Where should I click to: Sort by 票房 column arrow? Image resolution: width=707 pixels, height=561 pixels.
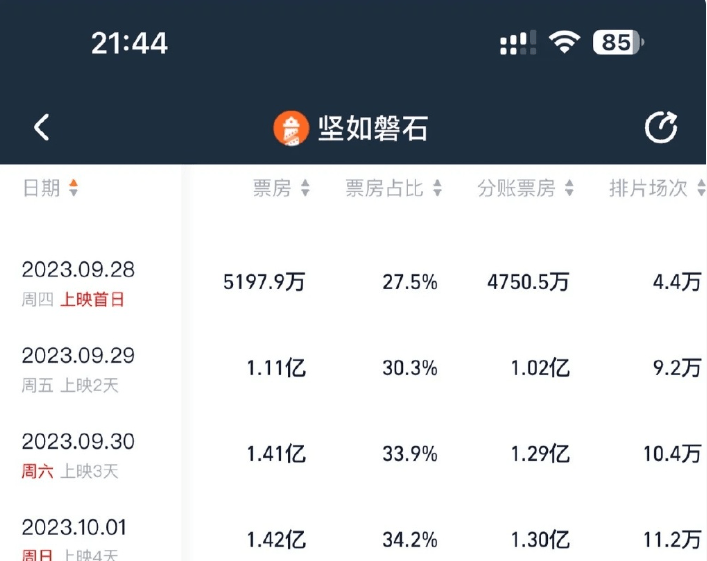305,189
